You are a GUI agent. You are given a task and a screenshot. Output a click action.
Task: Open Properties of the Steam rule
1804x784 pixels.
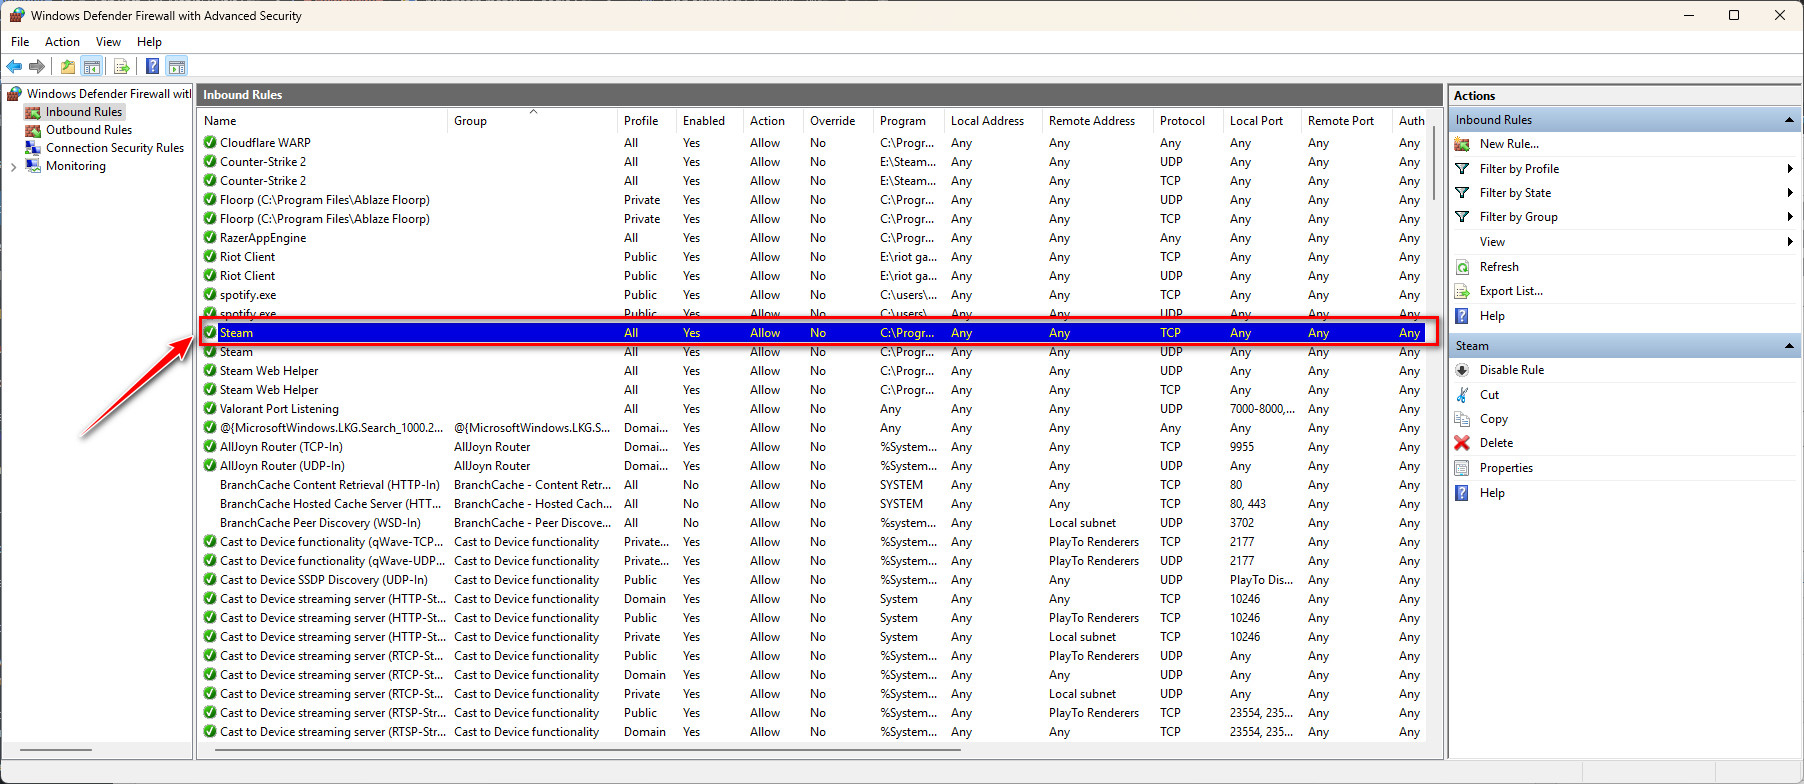coord(1506,468)
